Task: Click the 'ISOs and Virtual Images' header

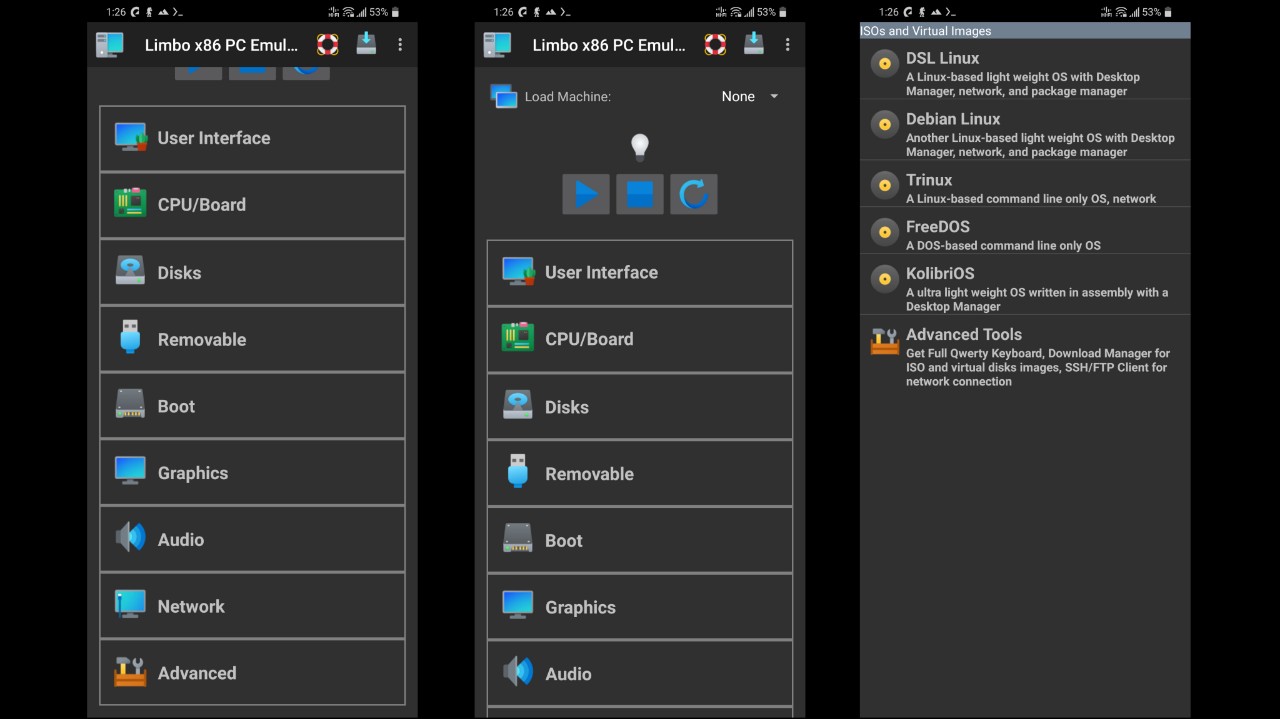Action: pyautogui.click(x=1025, y=31)
